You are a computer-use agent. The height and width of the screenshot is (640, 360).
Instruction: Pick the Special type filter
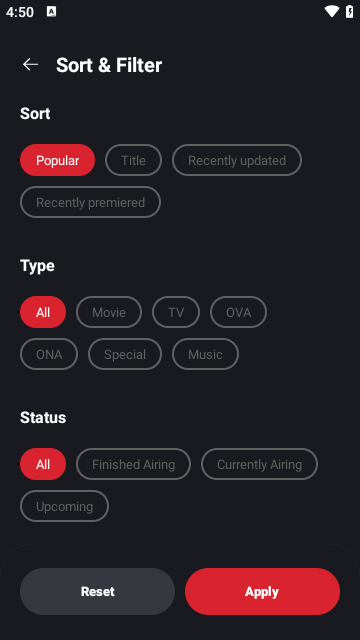coord(125,354)
